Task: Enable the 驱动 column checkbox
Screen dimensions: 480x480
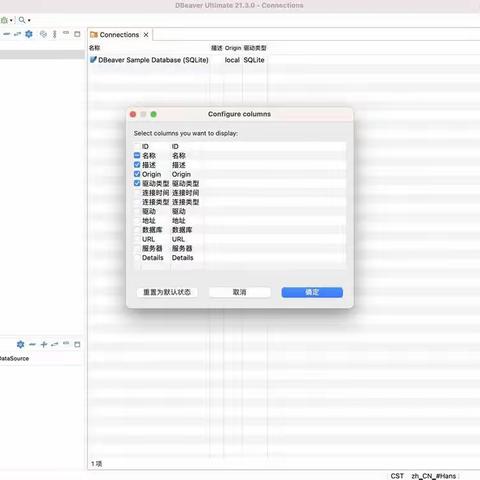Action: click(x=137, y=211)
